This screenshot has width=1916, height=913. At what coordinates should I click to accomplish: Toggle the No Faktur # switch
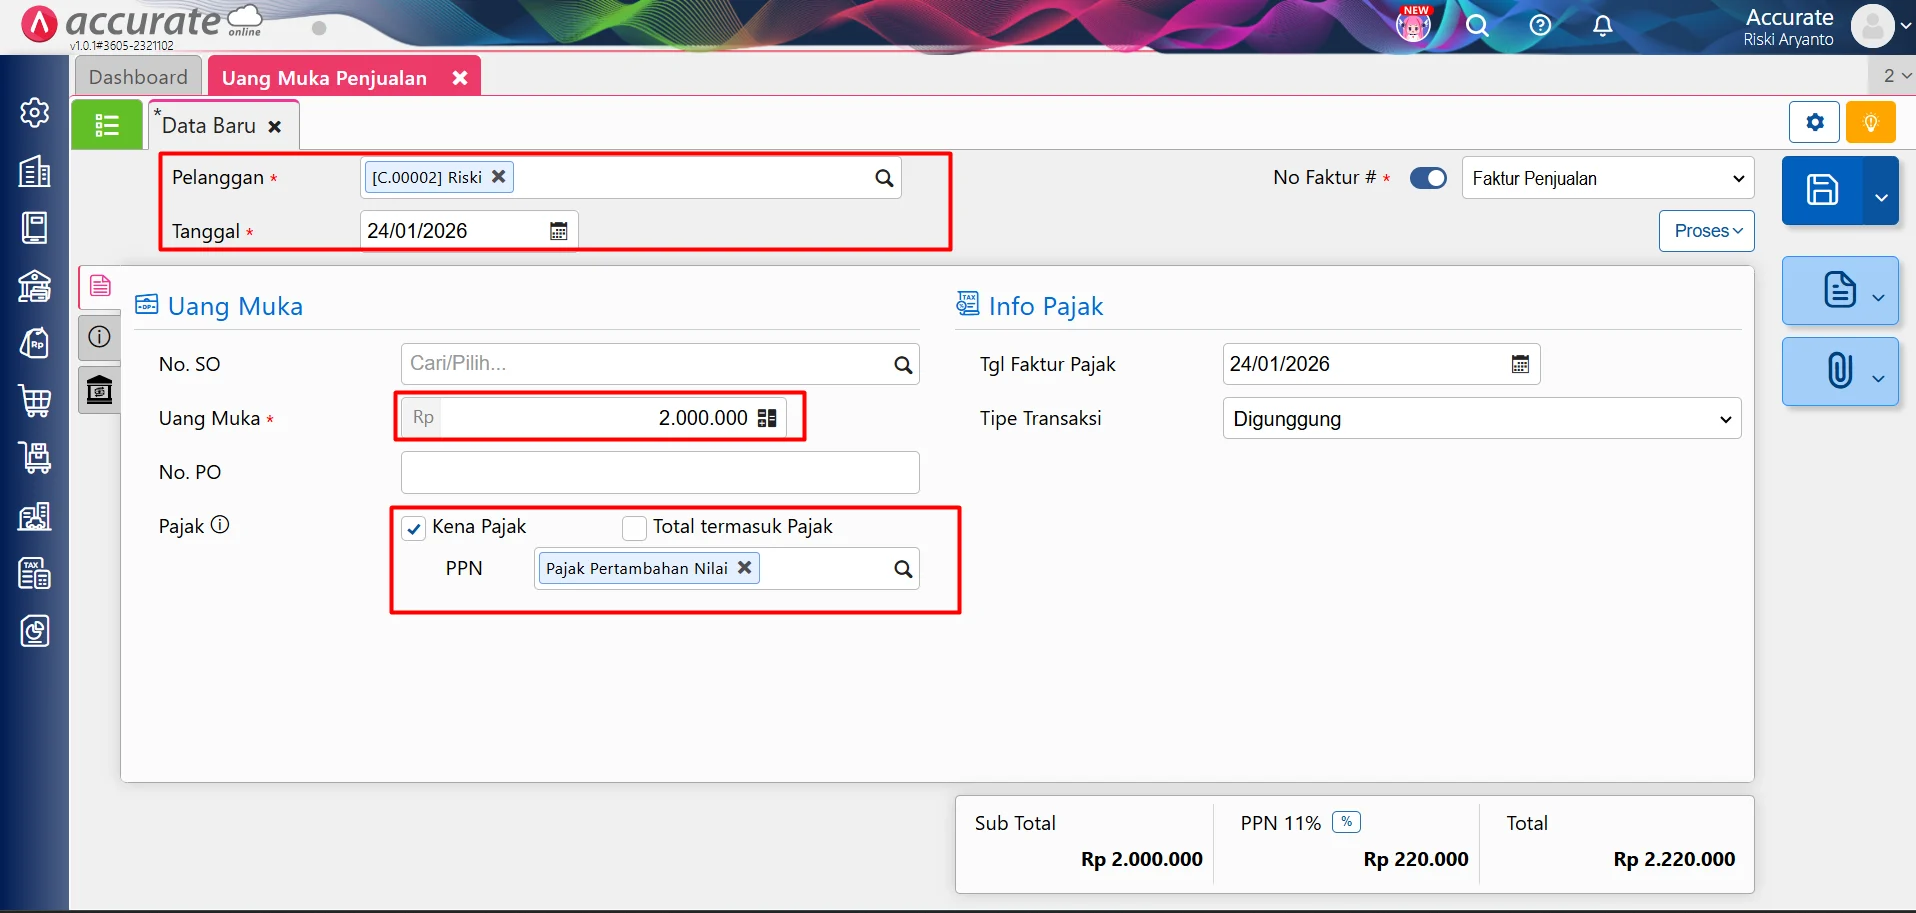1428,178
